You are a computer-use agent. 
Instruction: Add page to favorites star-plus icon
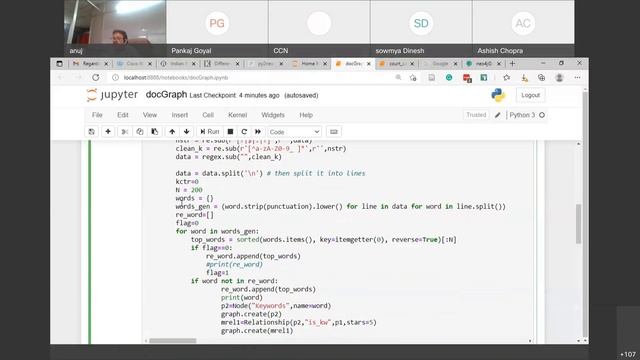click(x=413, y=78)
